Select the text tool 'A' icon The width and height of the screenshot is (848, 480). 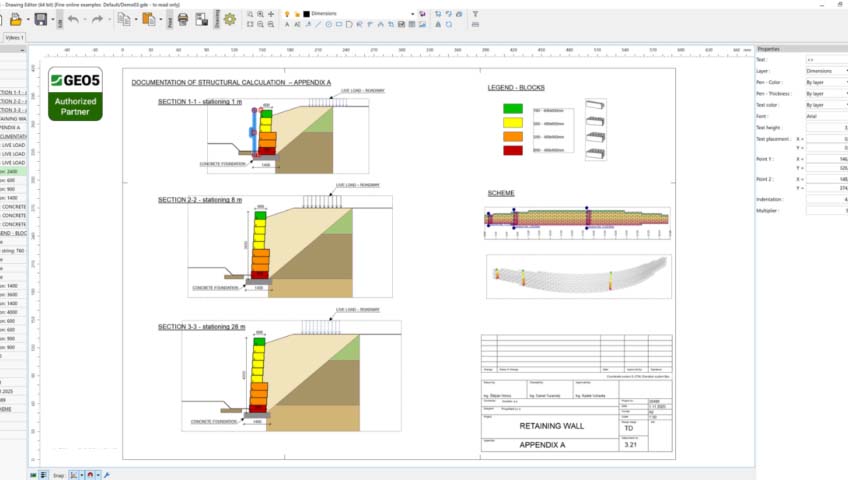tap(286, 24)
